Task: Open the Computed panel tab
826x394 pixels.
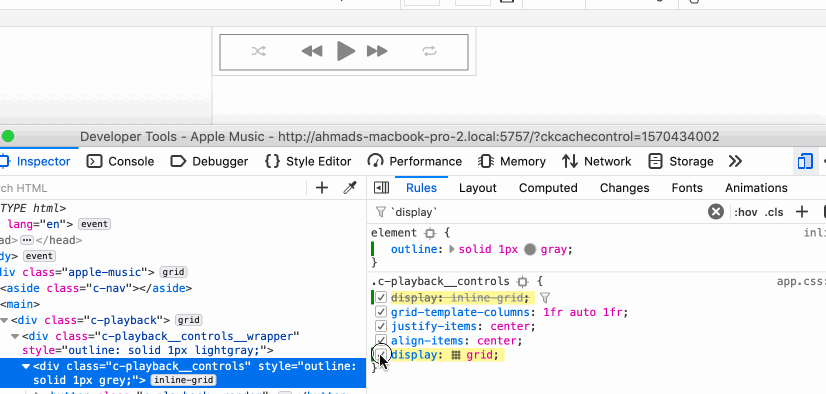Action: click(548, 188)
